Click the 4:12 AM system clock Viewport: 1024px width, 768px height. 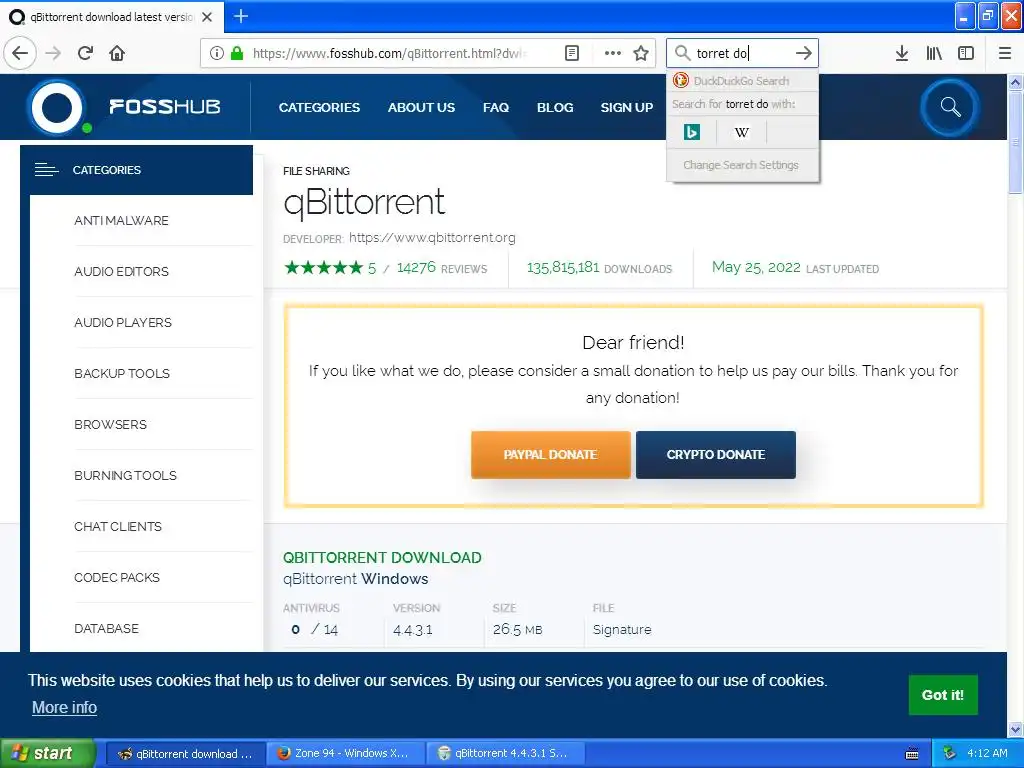point(987,754)
